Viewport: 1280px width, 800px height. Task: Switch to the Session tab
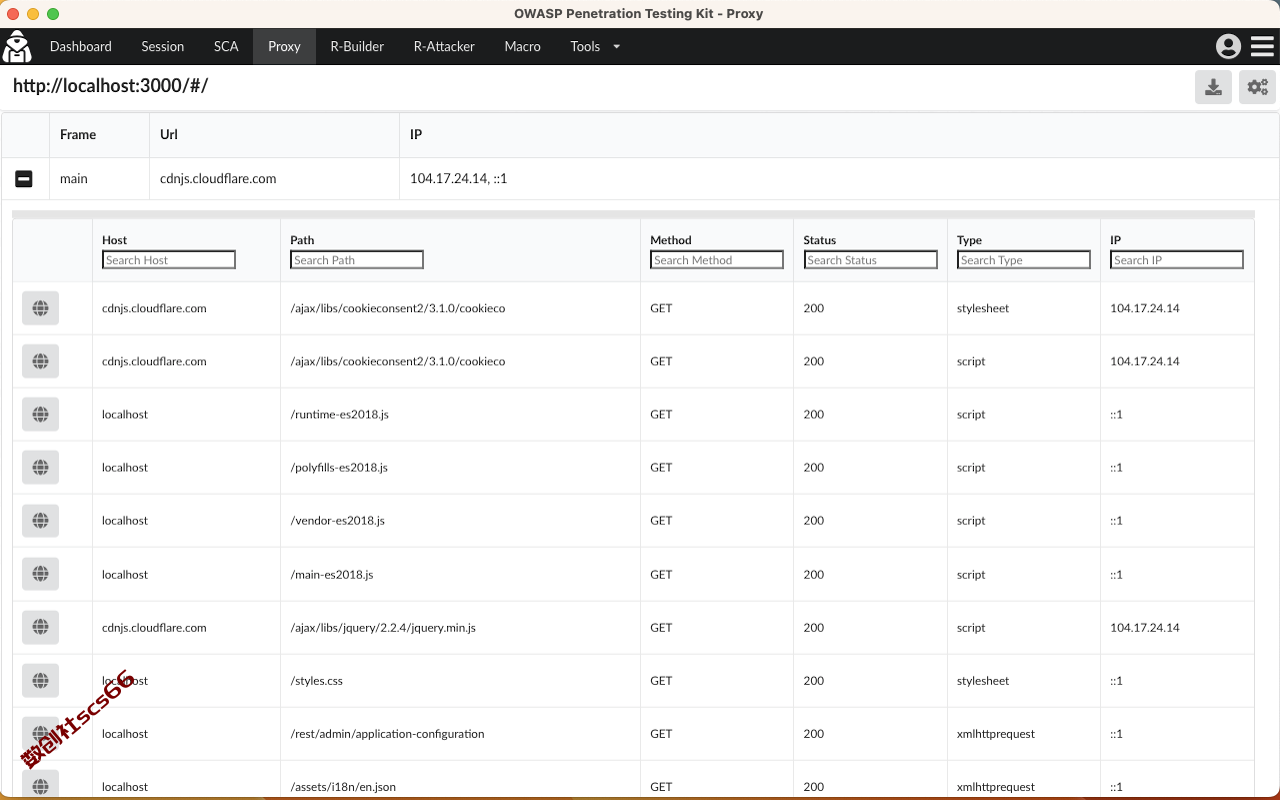click(163, 46)
